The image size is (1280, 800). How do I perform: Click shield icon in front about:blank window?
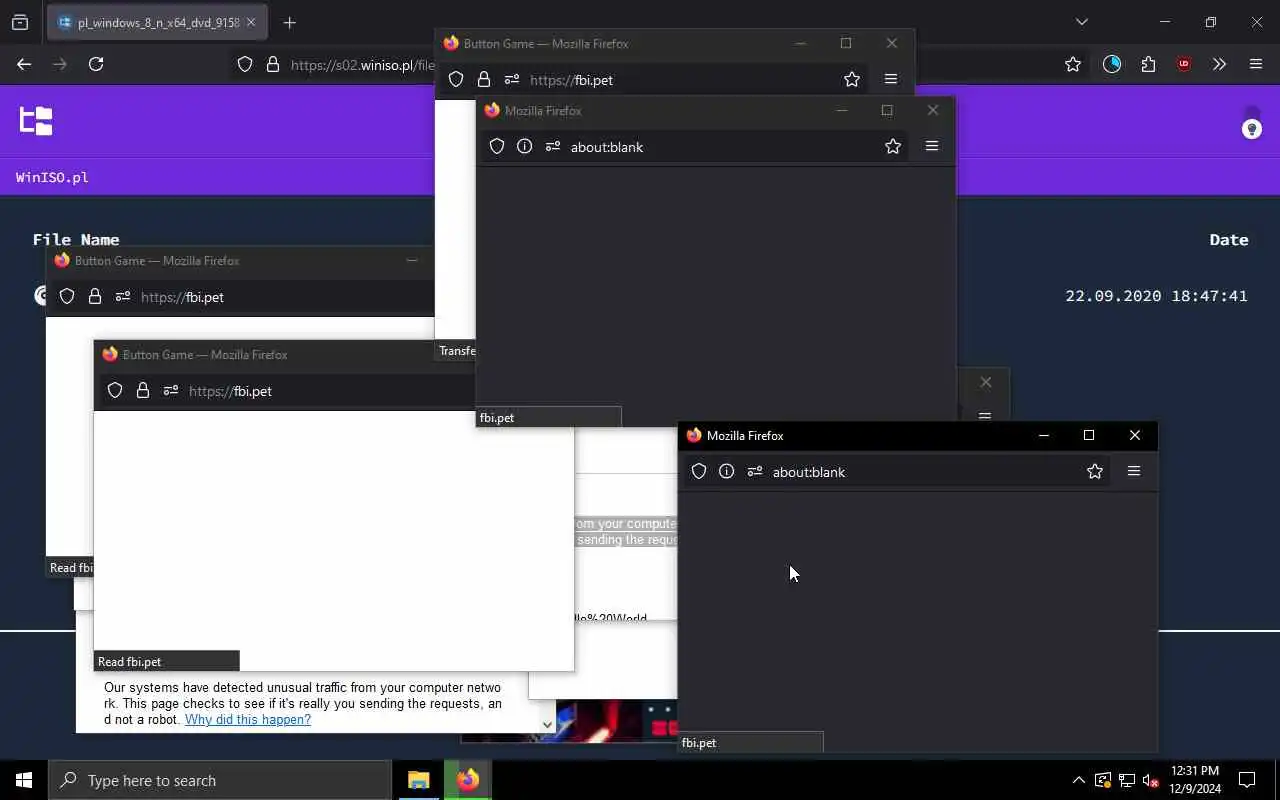click(699, 471)
